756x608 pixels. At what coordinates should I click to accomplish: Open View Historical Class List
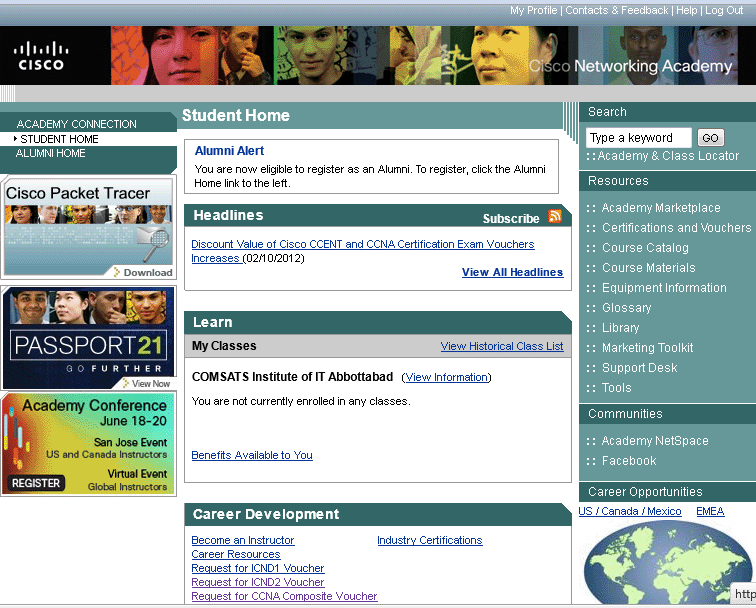point(501,346)
